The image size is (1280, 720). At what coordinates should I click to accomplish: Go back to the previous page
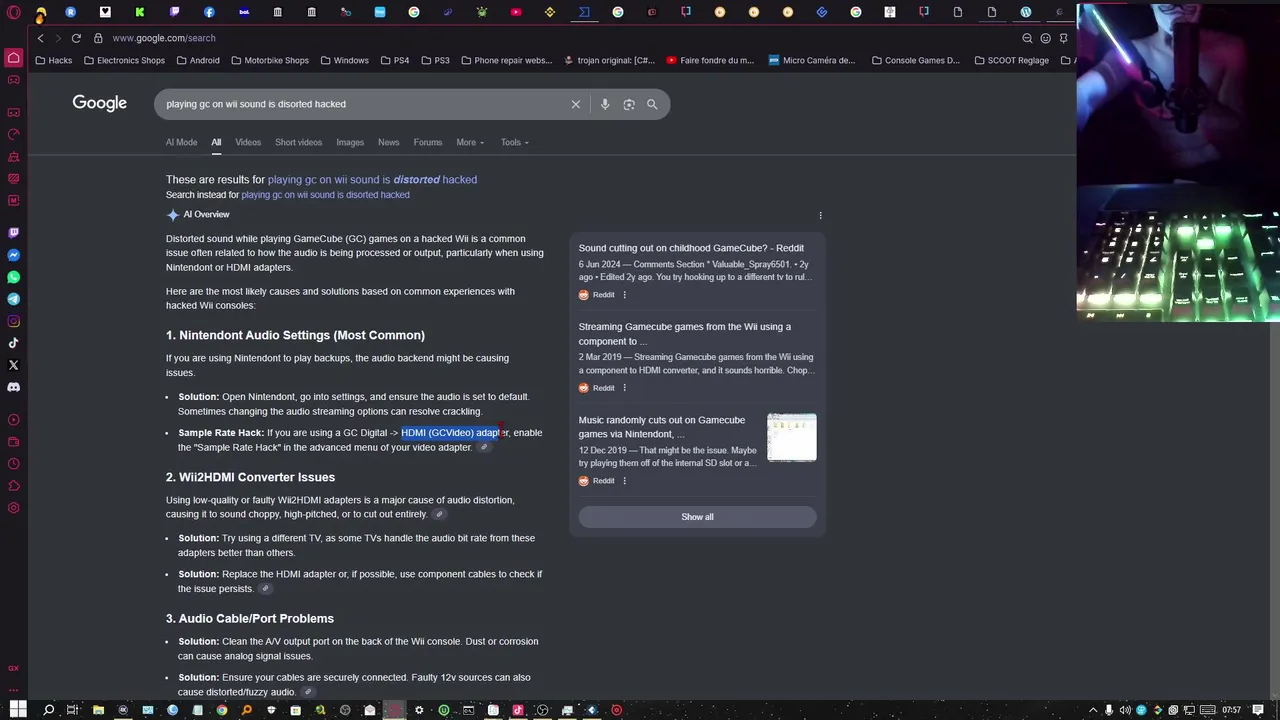(40, 38)
